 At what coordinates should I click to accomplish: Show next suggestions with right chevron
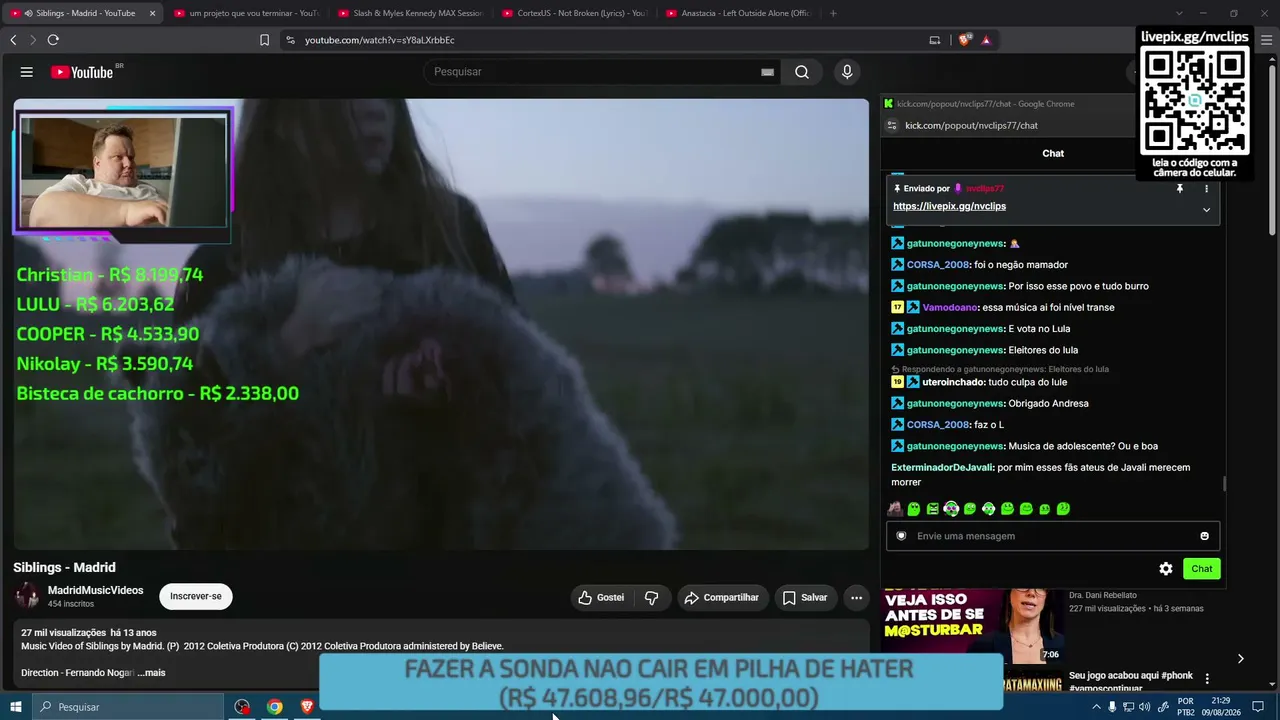(1240, 659)
